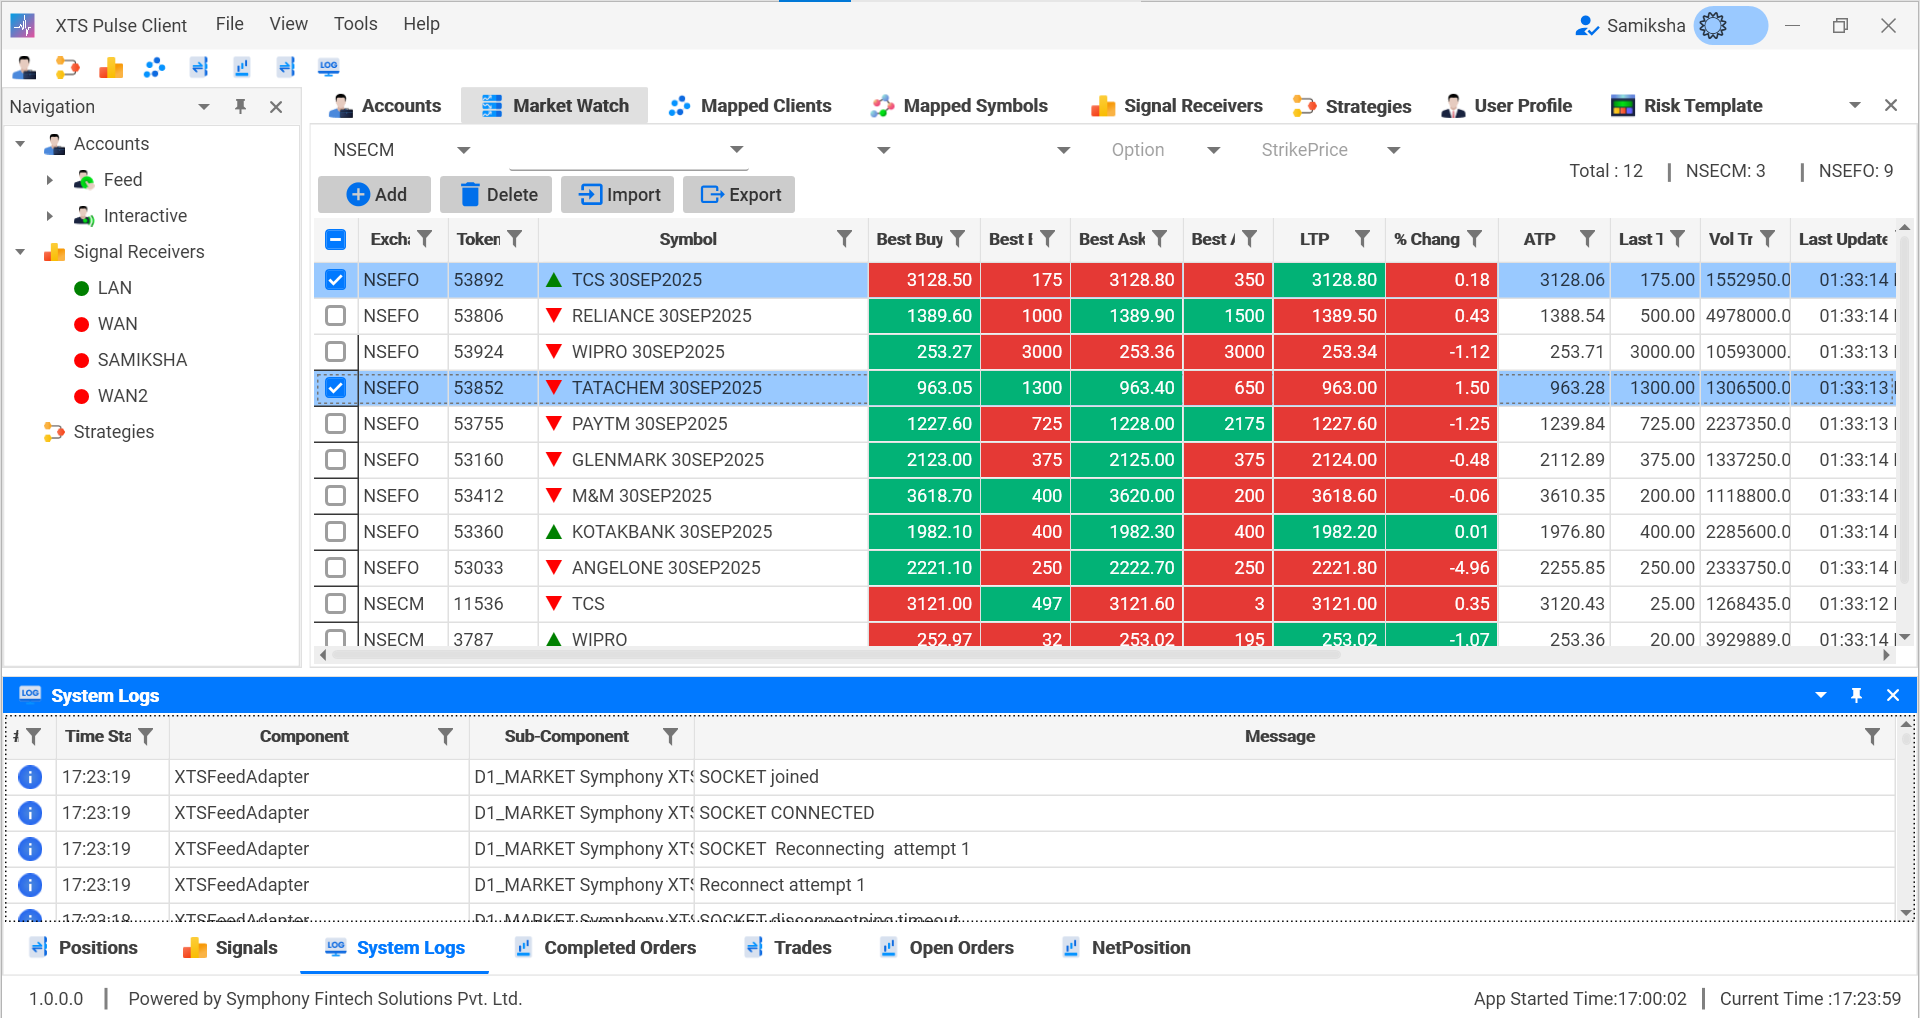Click the Add button
Screen dimensions: 1920x1018
(x=375, y=195)
